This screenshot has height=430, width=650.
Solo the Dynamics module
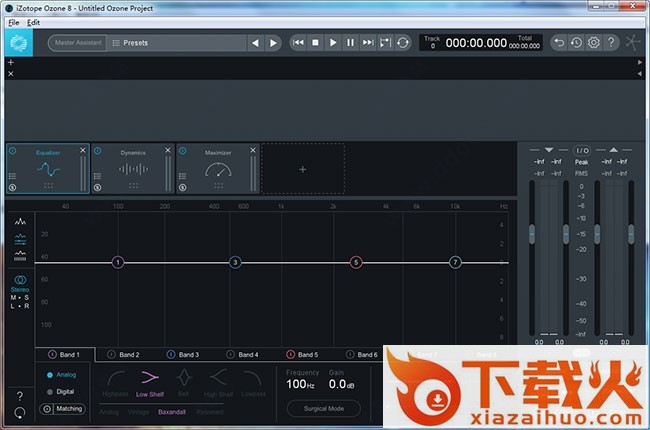97,188
